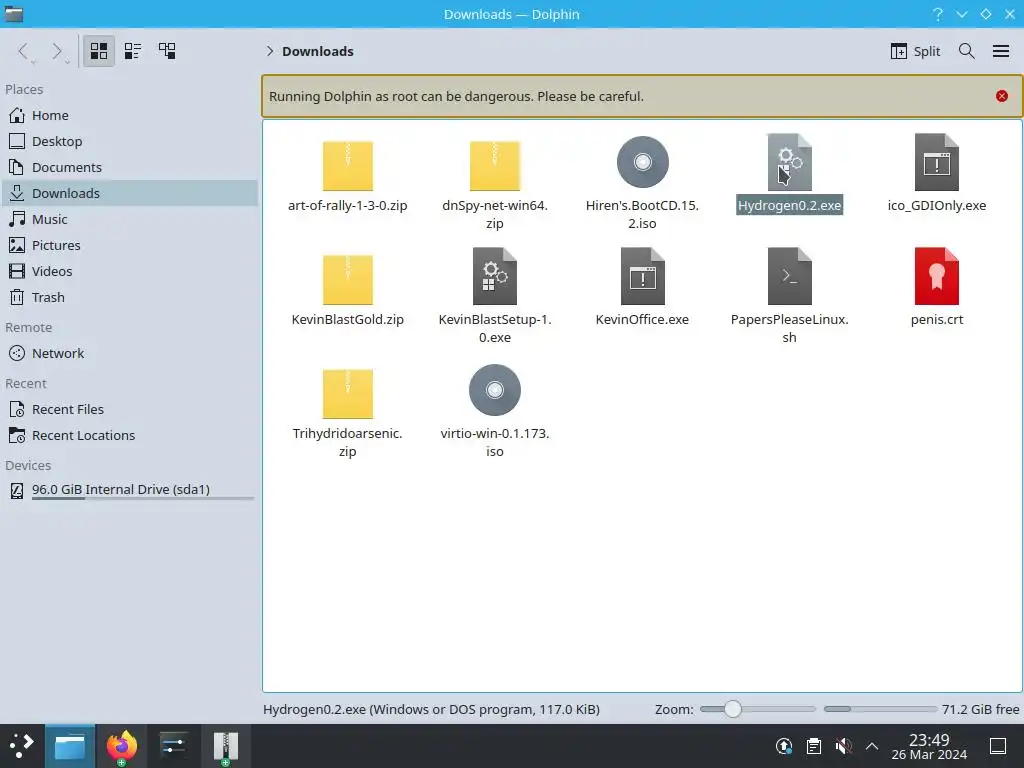Click the virtio-win-0.1.173.iso file name

pos(495,442)
